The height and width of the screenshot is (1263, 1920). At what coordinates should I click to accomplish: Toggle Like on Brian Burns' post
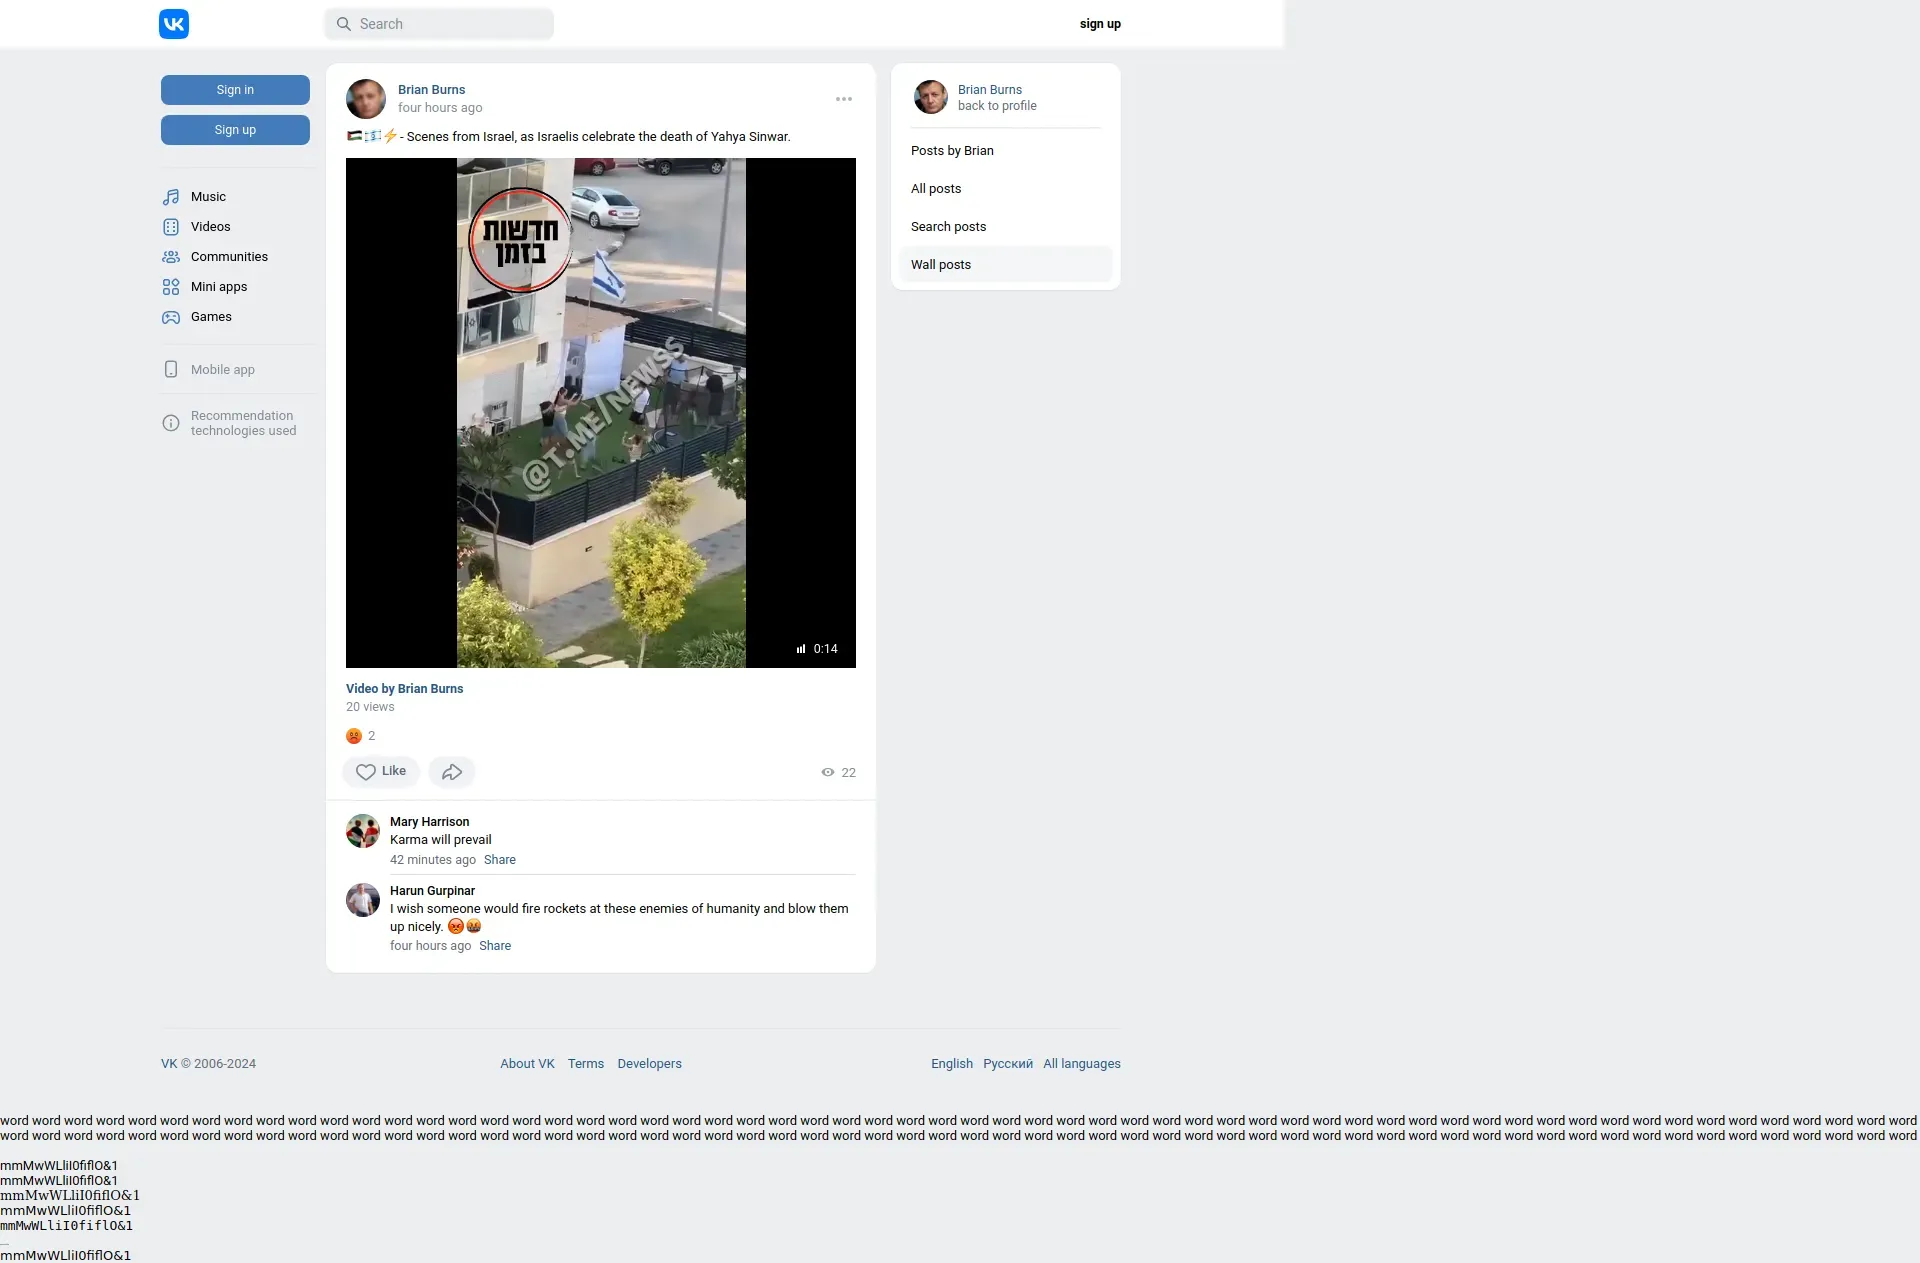tap(381, 772)
